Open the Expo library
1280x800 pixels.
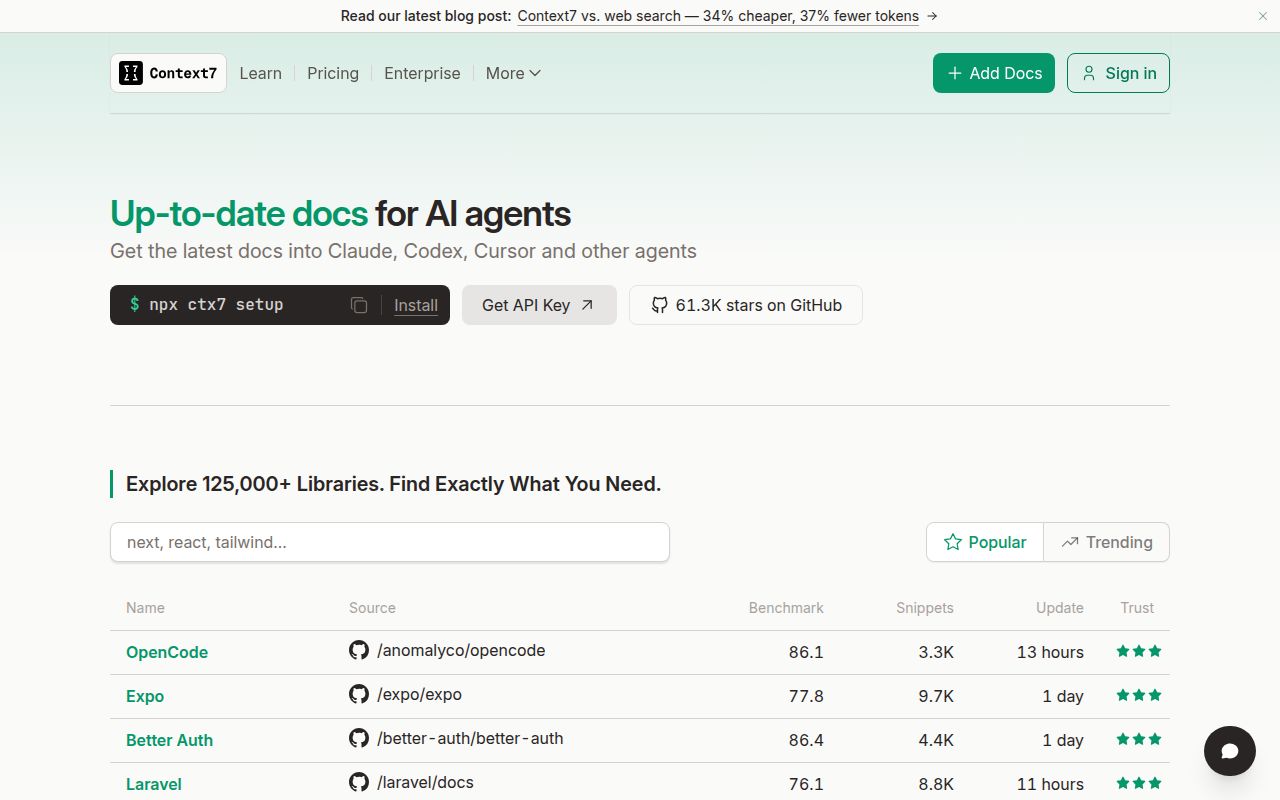[145, 696]
